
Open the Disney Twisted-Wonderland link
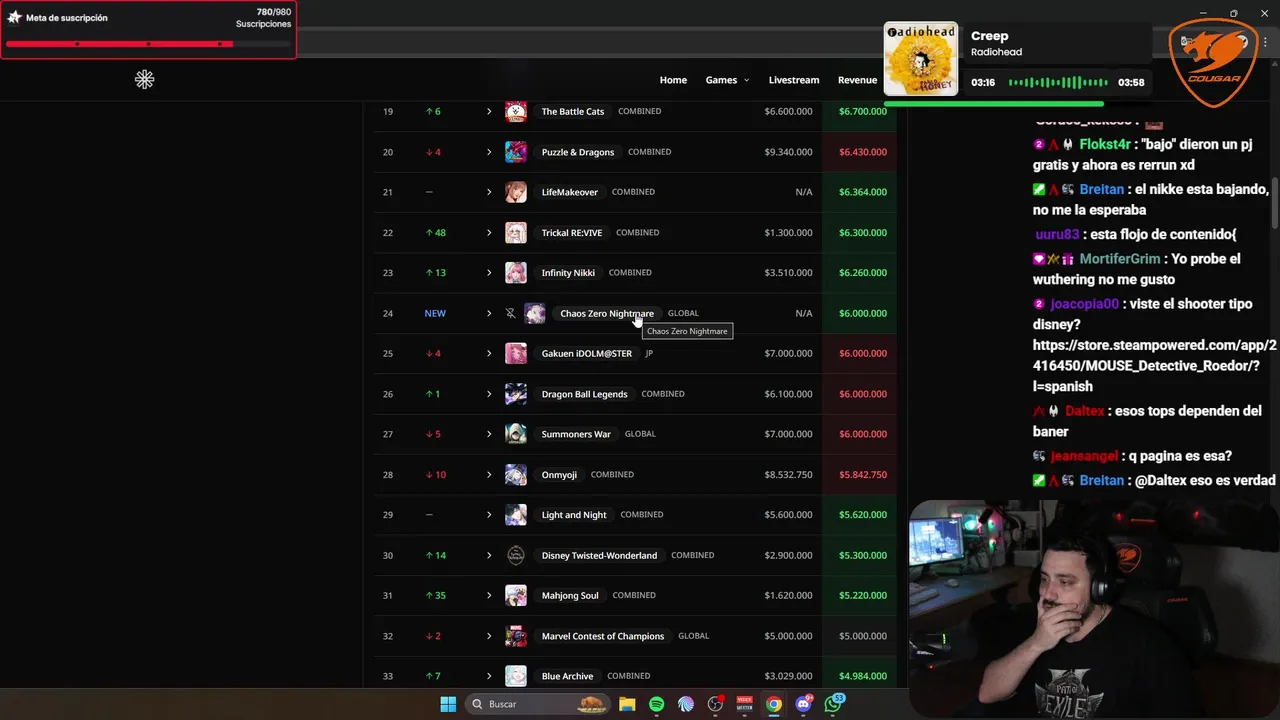click(x=599, y=555)
